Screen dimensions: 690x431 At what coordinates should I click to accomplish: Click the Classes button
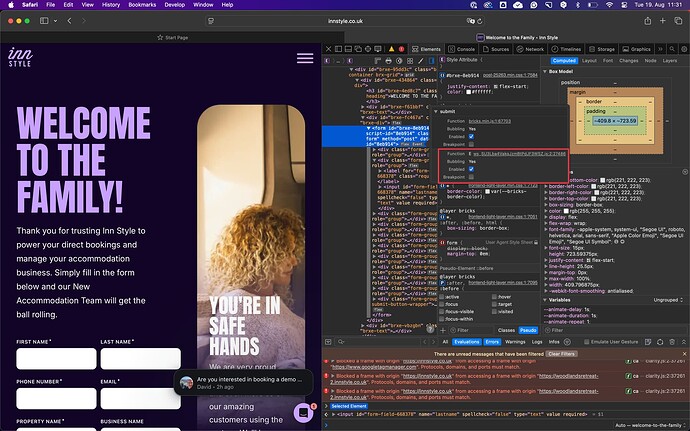click(x=506, y=330)
